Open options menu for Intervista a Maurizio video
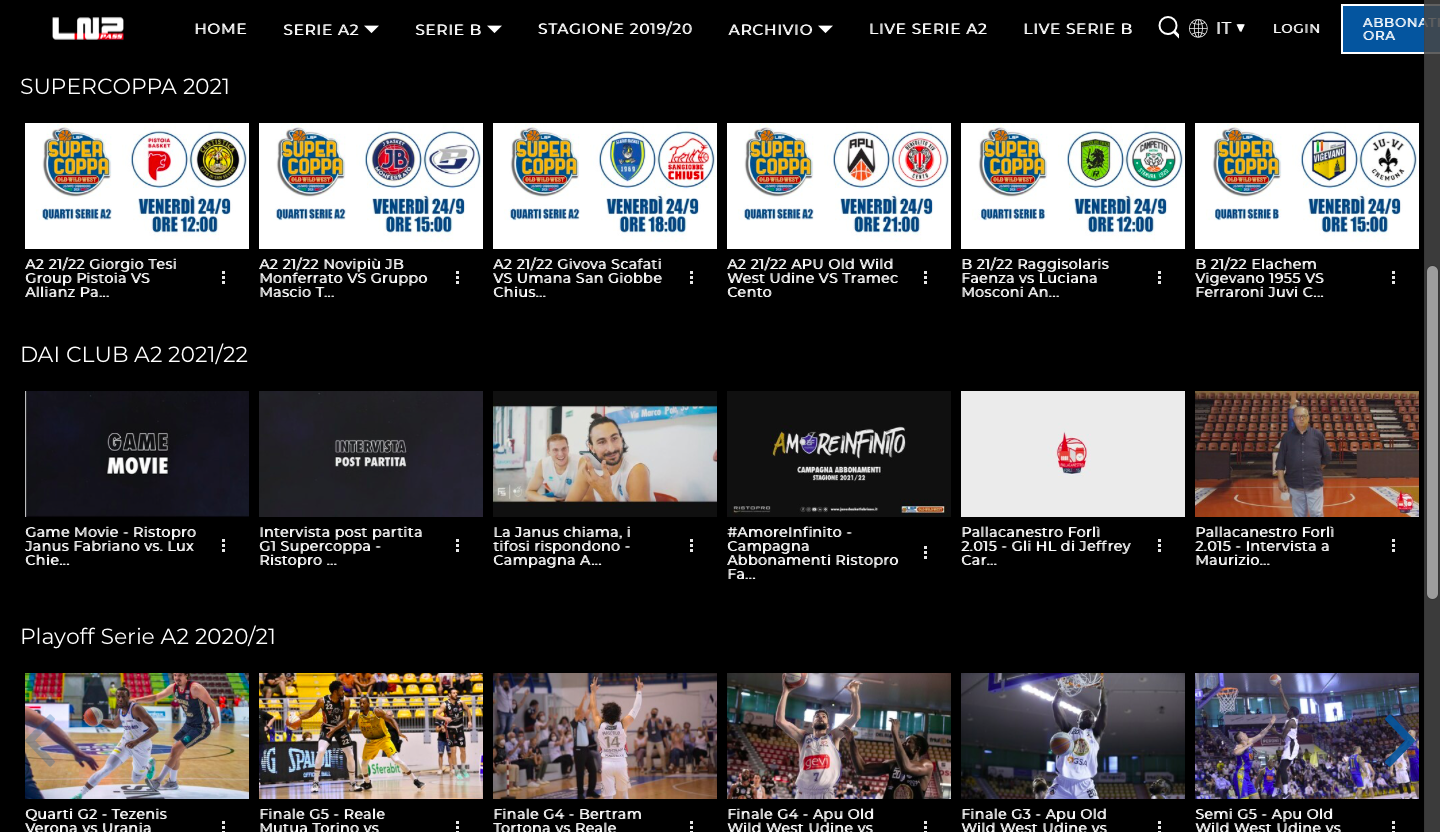Screen dimensions: 1440x832 coord(1393,546)
